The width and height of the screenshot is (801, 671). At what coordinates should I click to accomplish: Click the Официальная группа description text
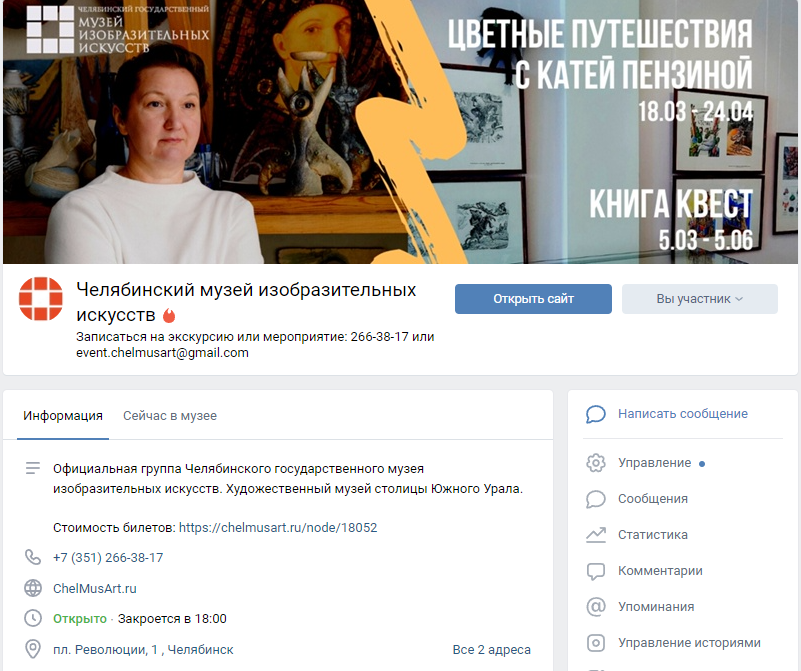click(x=288, y=478)
